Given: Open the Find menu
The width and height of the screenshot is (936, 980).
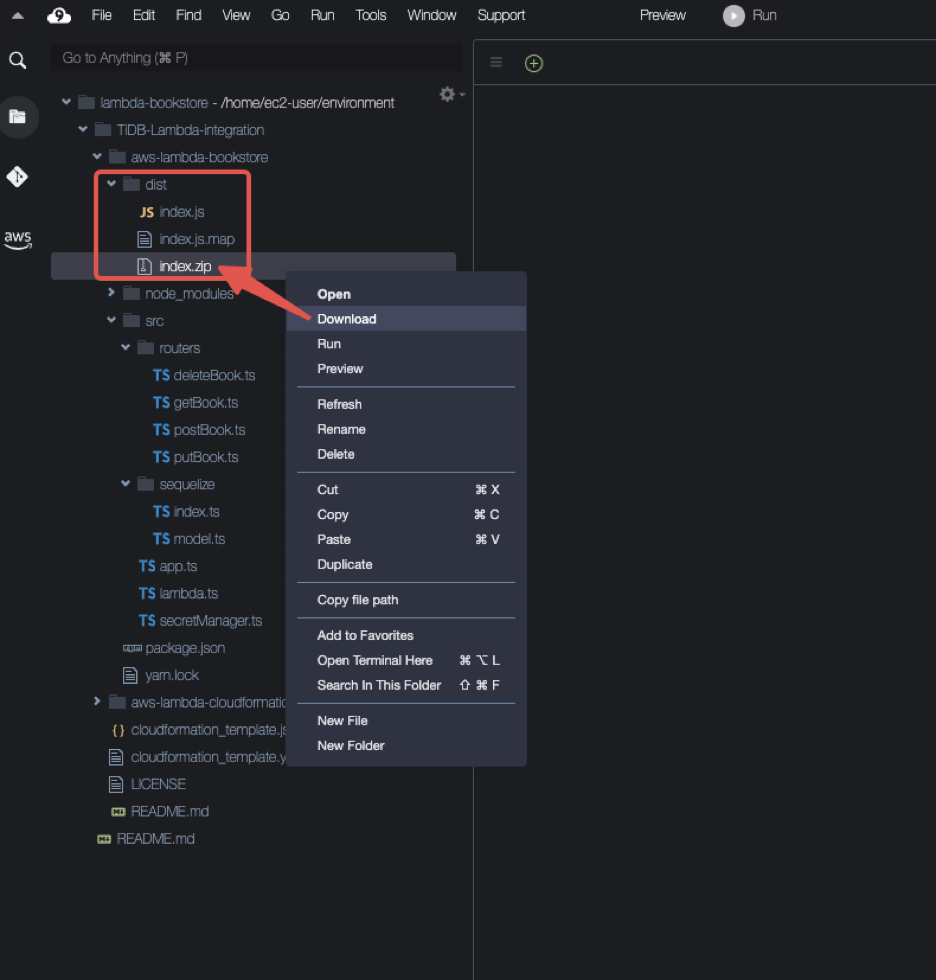Looking at the screenshot, I should tap(189, 15).
